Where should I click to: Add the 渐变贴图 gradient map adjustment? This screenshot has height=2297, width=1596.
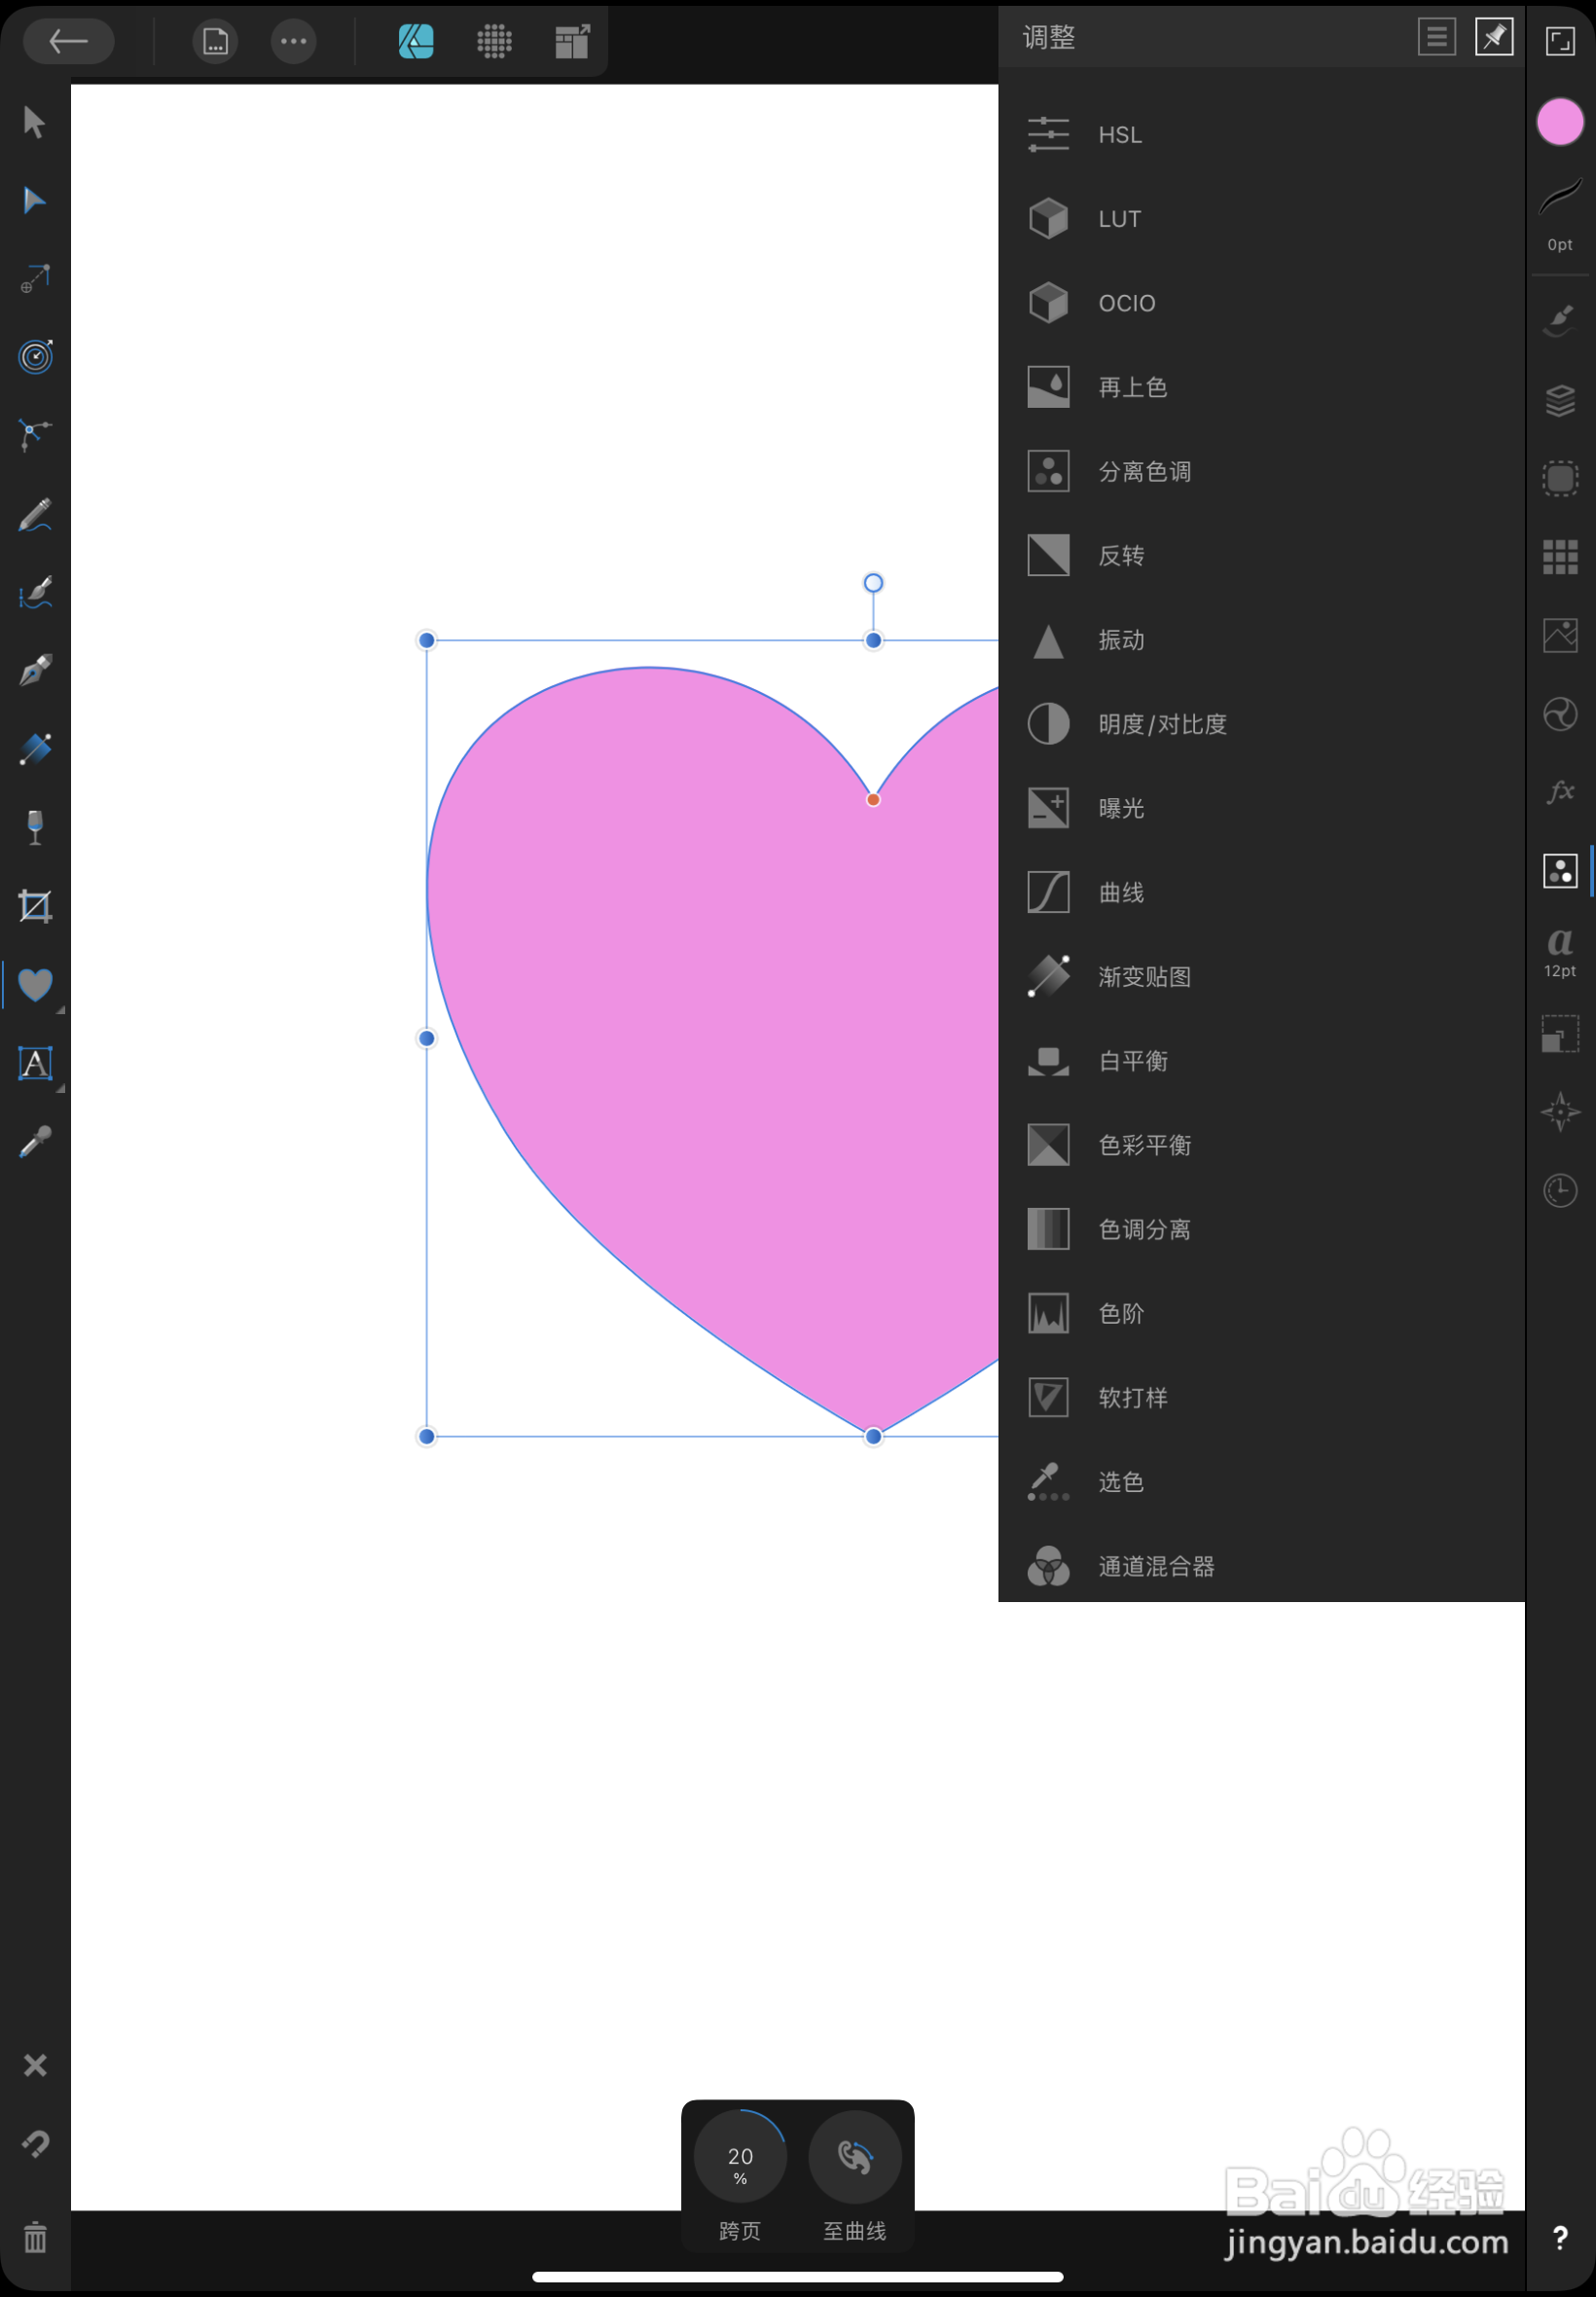(1261, 976)
